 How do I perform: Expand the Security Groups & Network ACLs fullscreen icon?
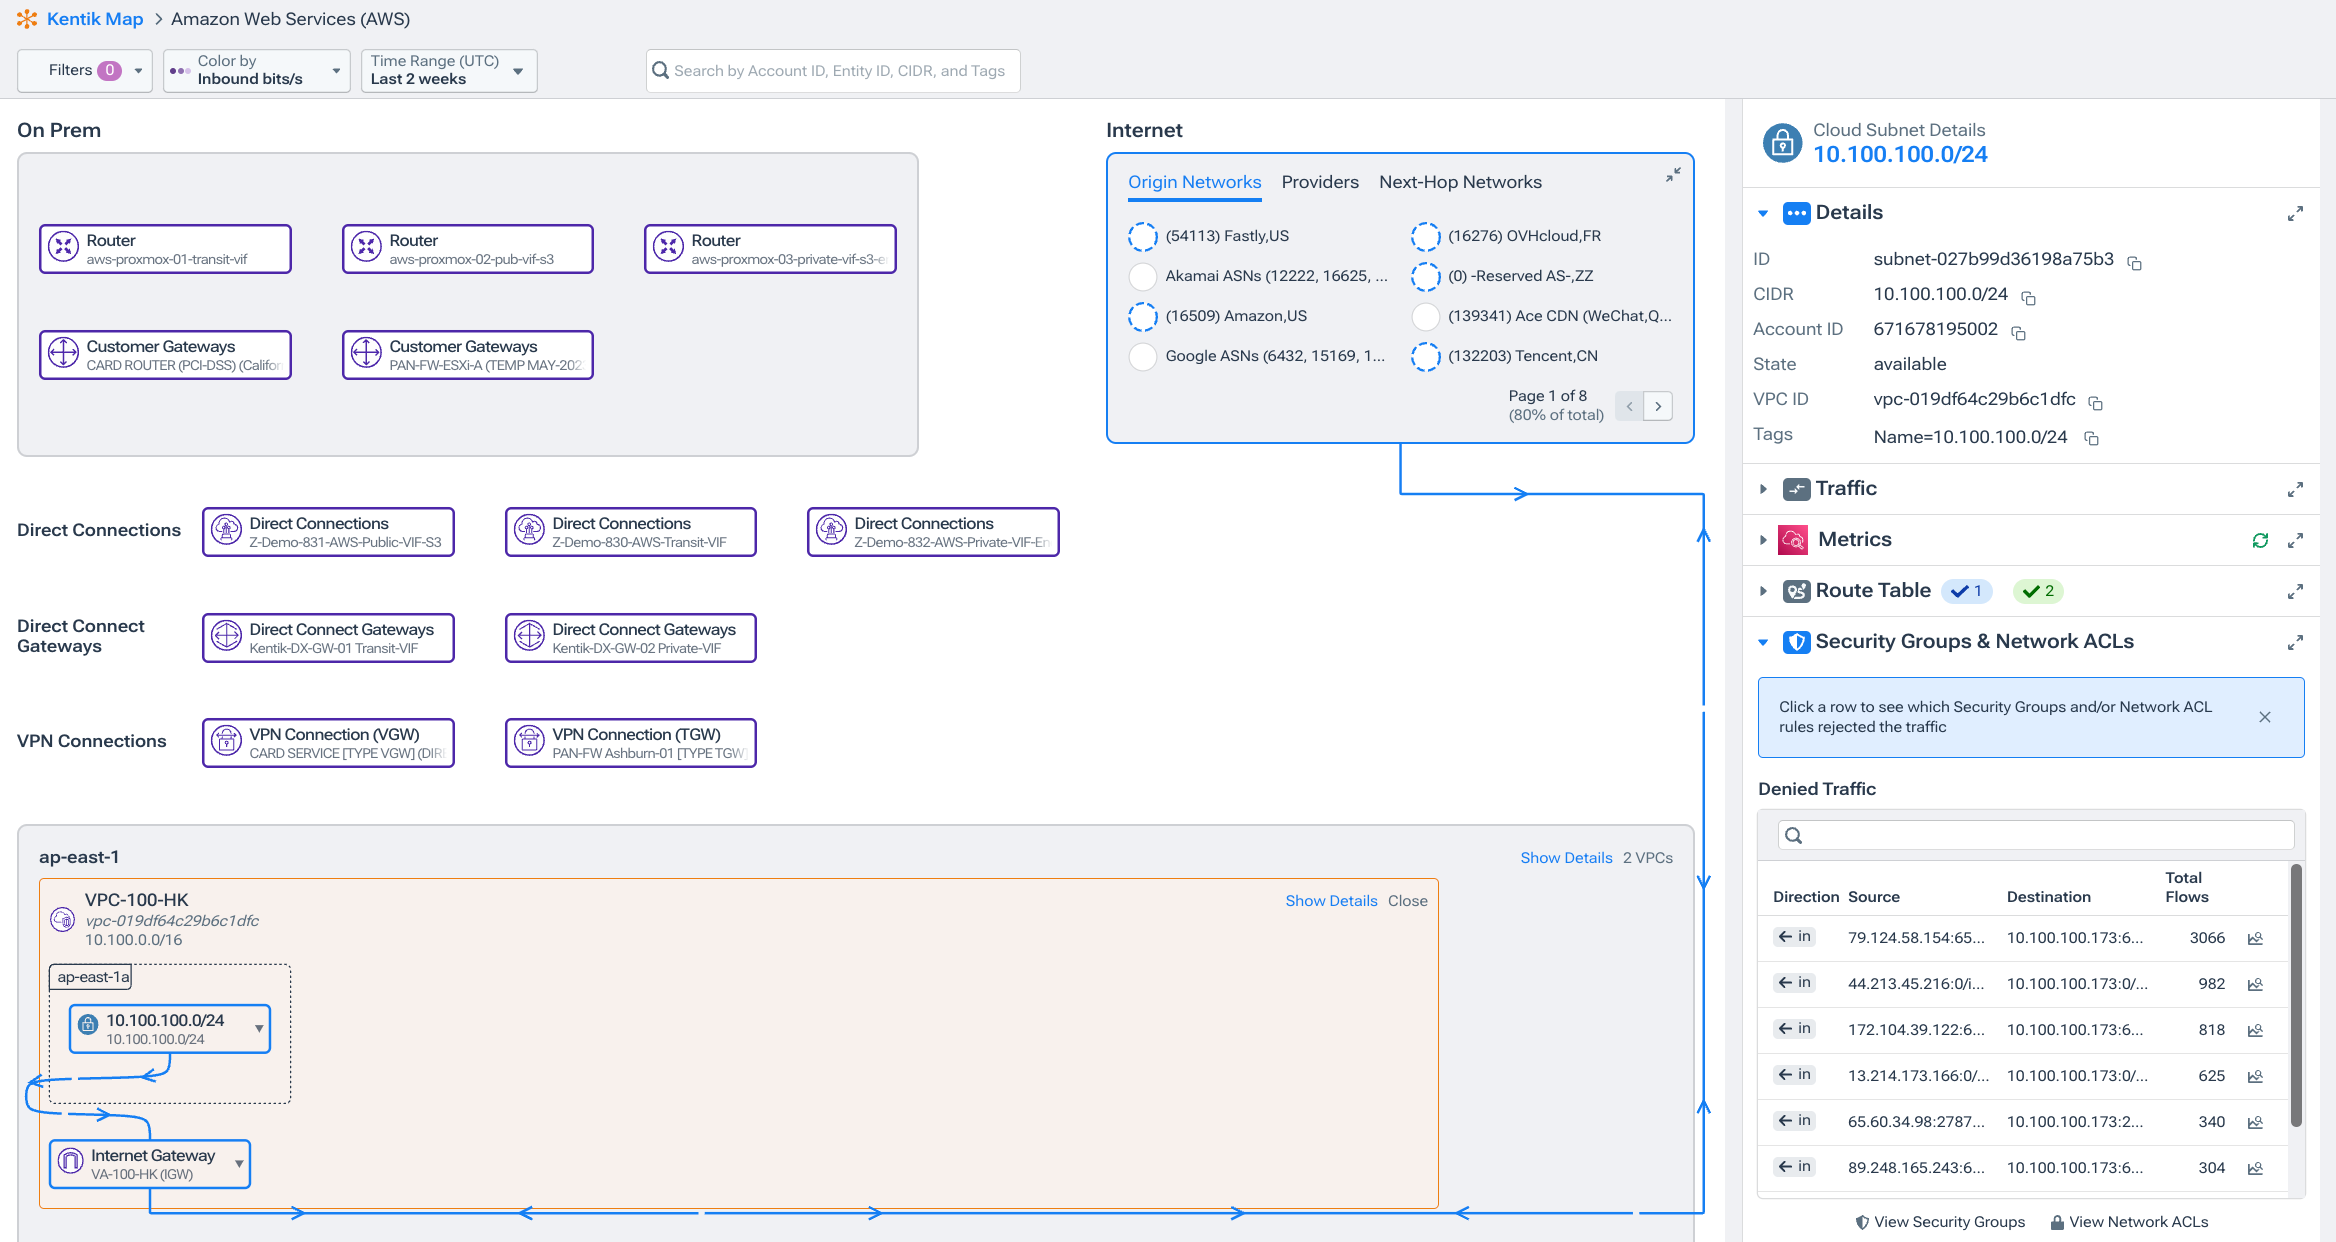[x=2296, y=642]
